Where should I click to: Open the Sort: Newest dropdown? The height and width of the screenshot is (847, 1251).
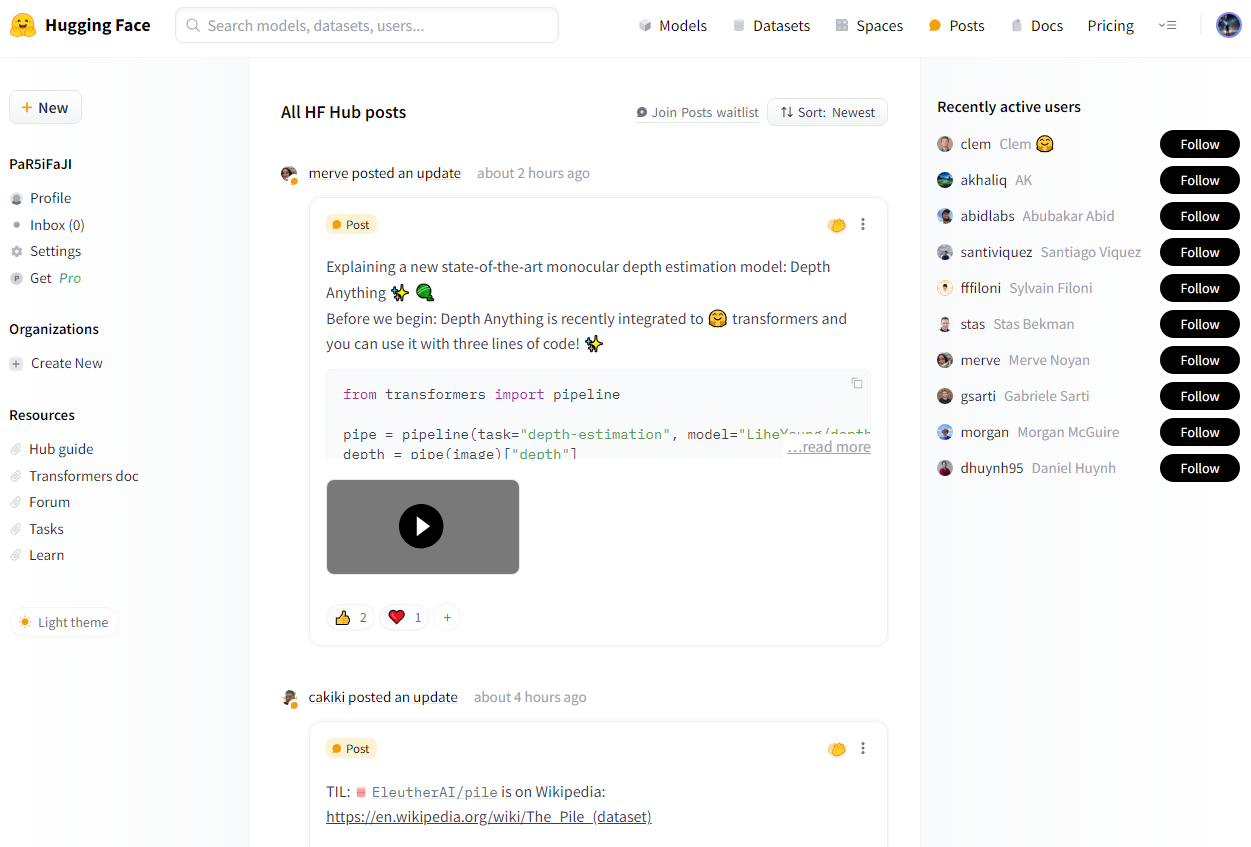[827, 113]
